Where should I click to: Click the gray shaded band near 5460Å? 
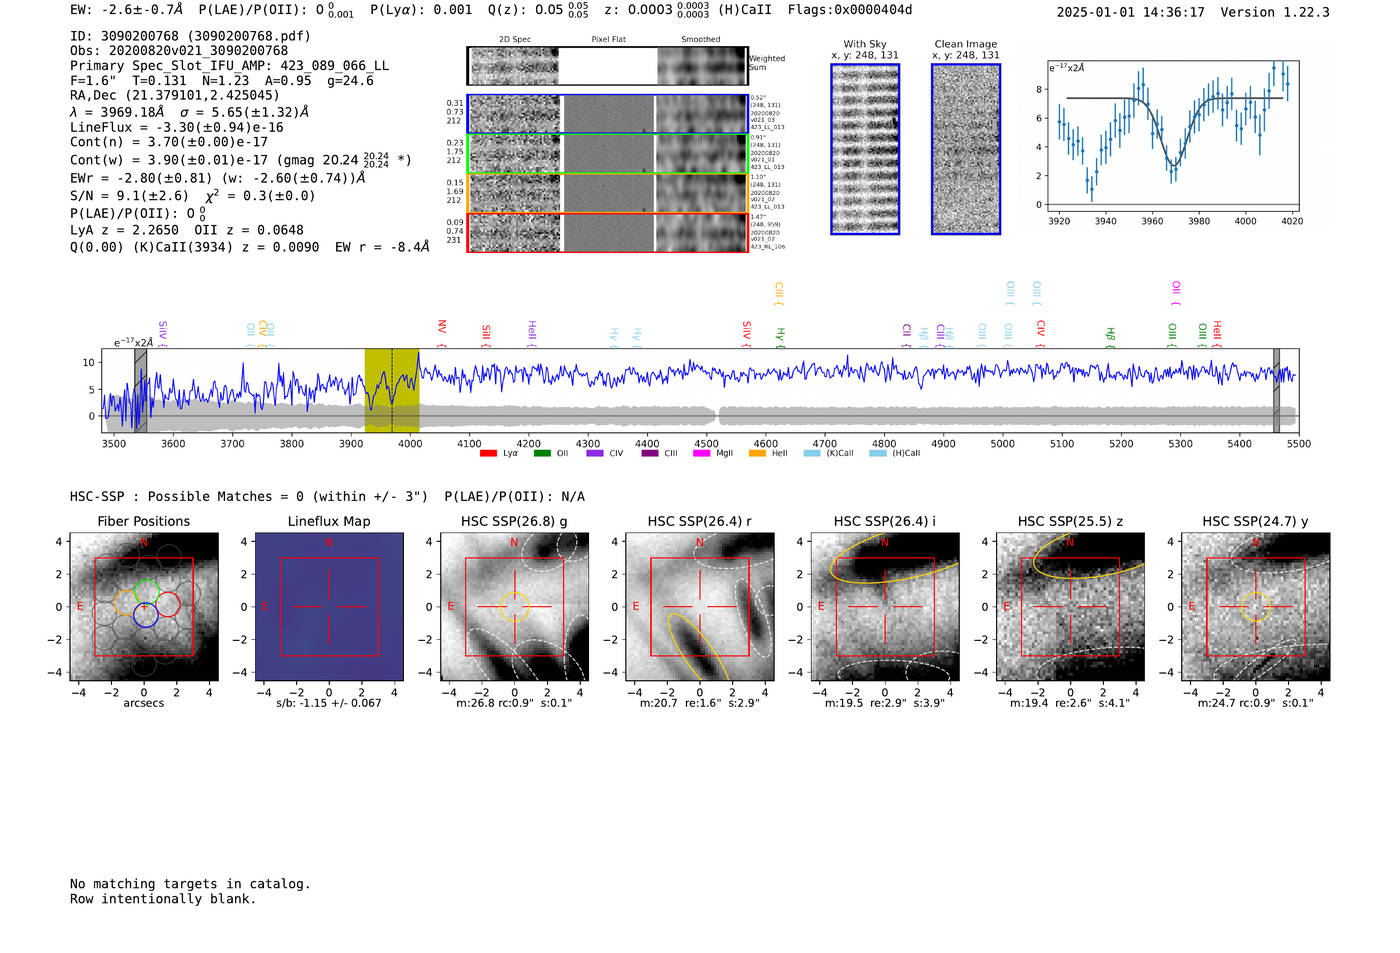[1276, 391]
